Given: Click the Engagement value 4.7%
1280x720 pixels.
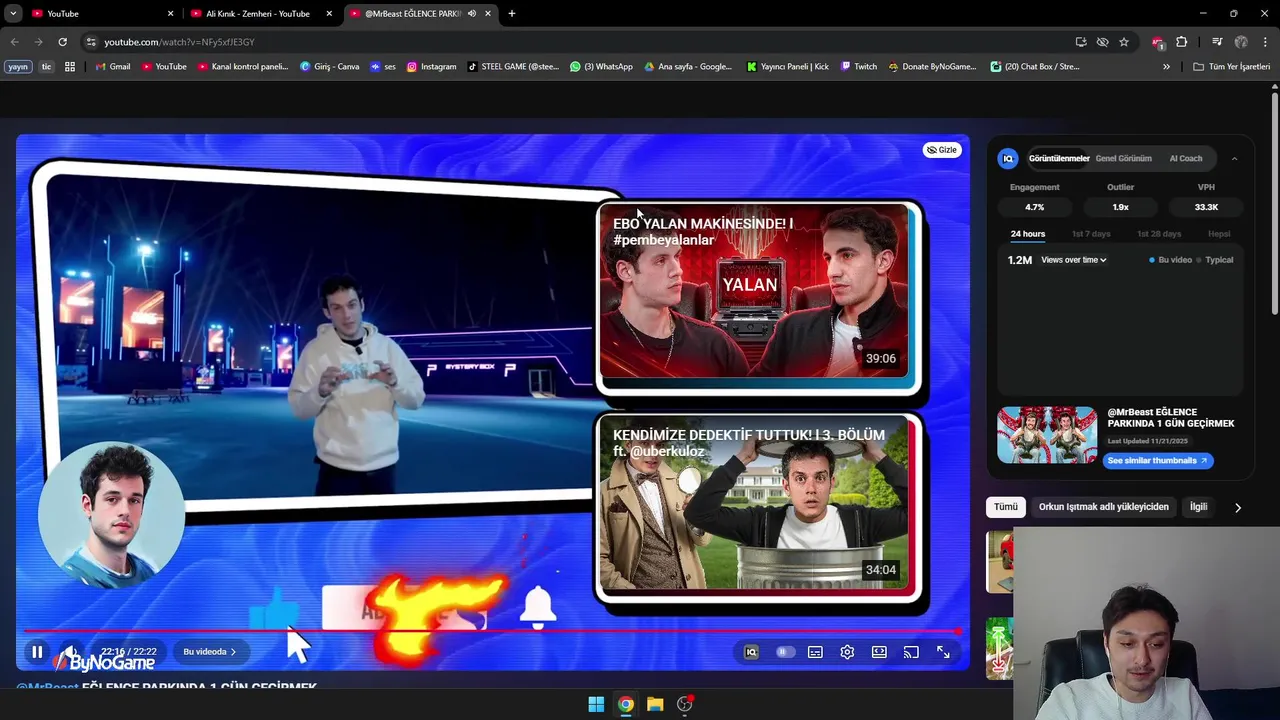Looking at the screenshot, I should 1034,207.
